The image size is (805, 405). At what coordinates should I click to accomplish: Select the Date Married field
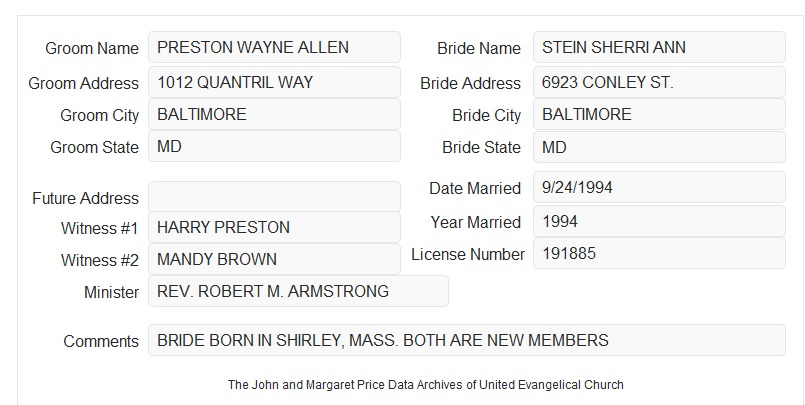click(x=659, y=187)
